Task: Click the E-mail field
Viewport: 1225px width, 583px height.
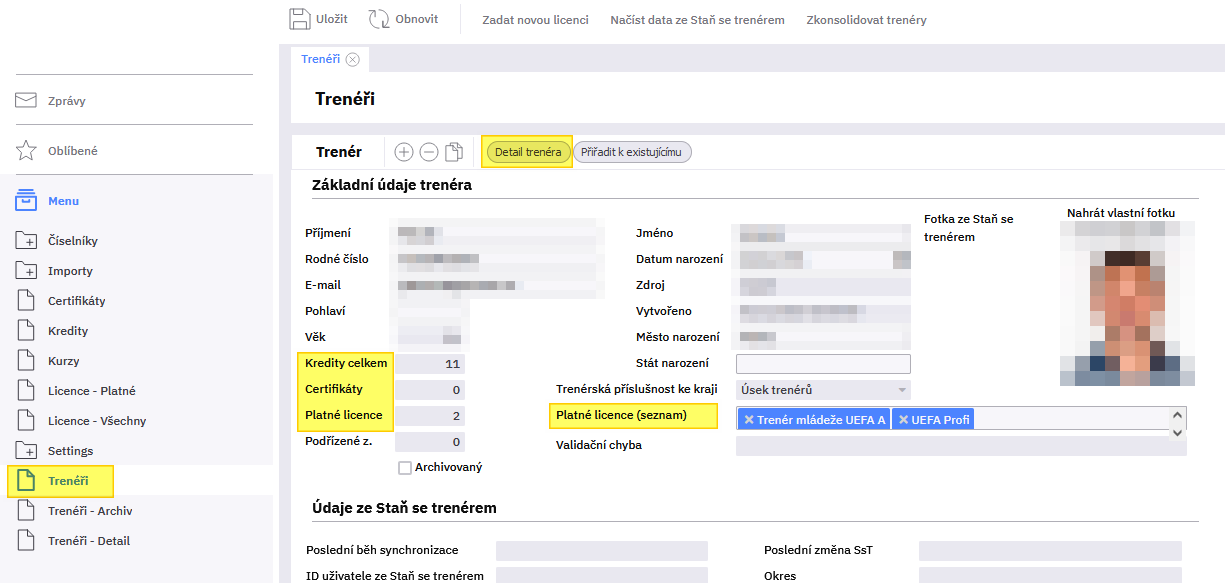Action: pos(500,286)
